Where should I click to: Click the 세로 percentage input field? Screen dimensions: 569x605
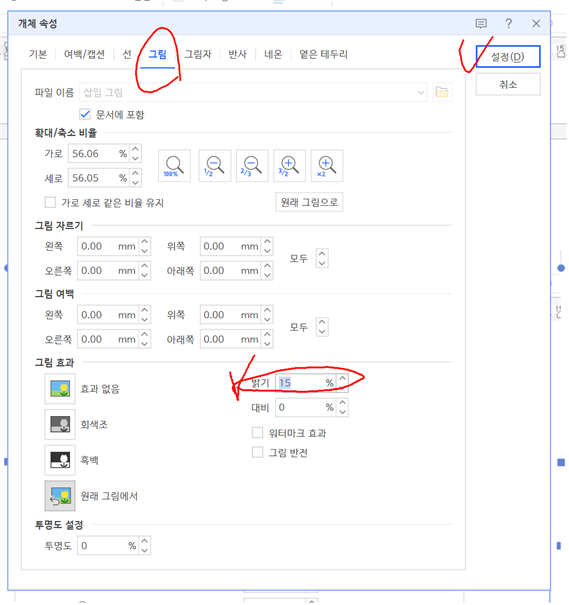[99, 178]
